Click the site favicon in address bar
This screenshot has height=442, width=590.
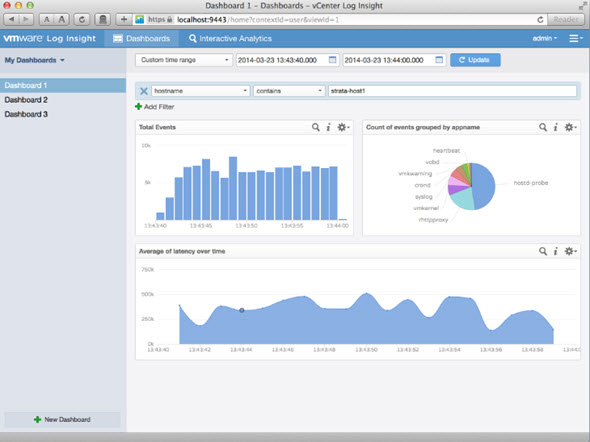point(139,20)
